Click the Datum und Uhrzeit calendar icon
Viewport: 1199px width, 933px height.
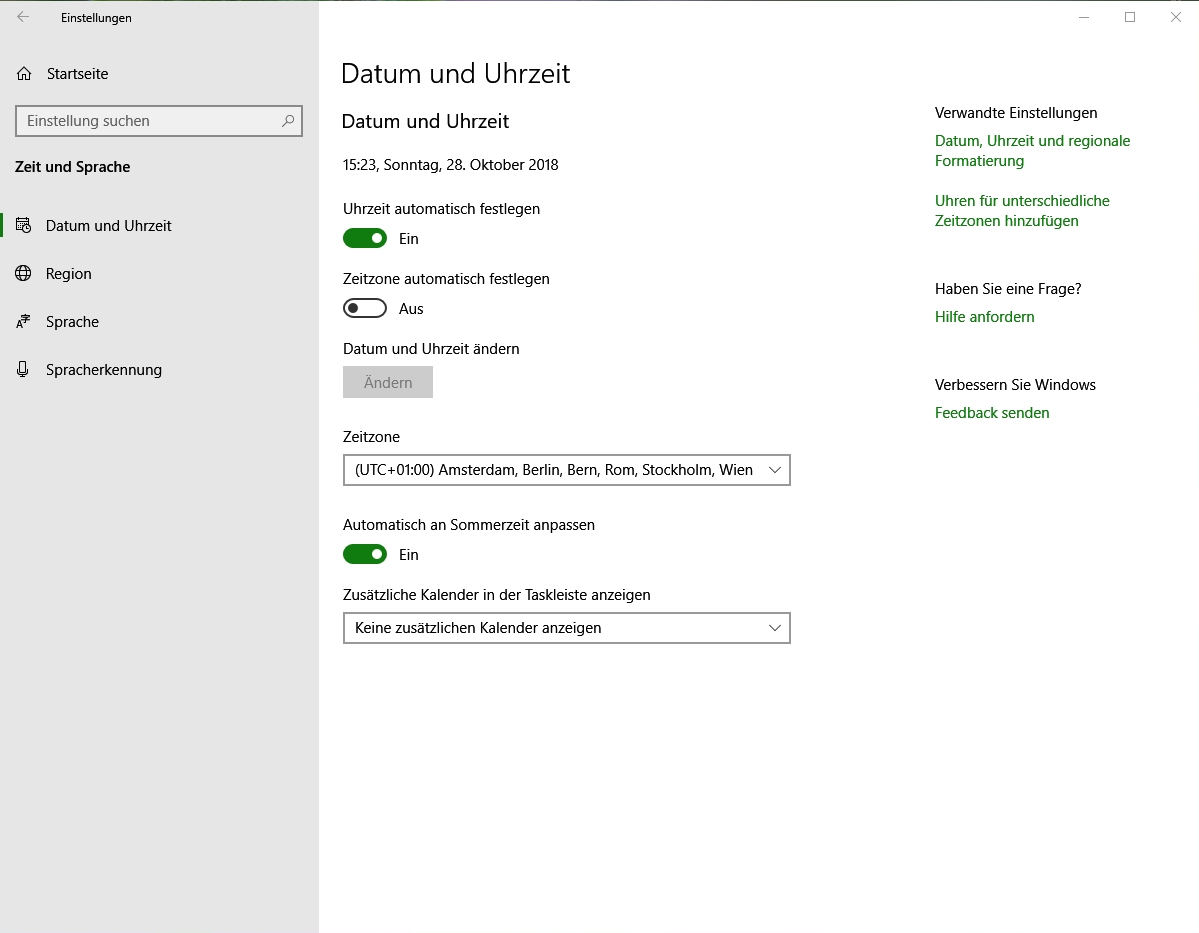tap(24, 226)
